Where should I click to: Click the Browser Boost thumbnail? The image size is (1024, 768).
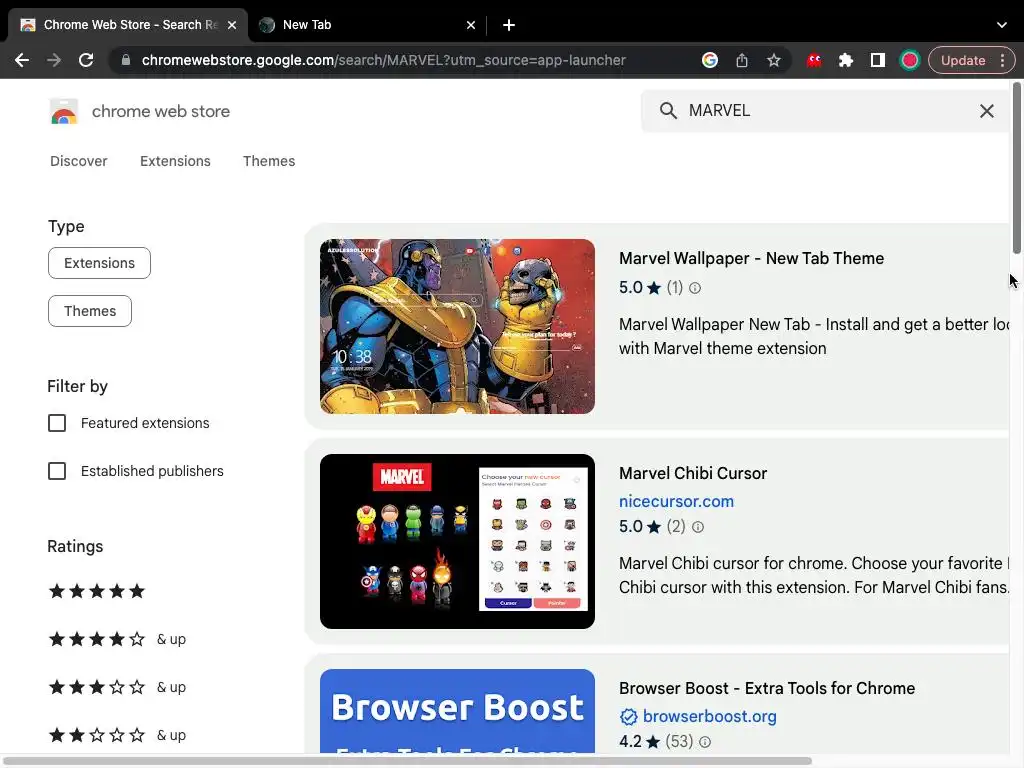point(457,711)
